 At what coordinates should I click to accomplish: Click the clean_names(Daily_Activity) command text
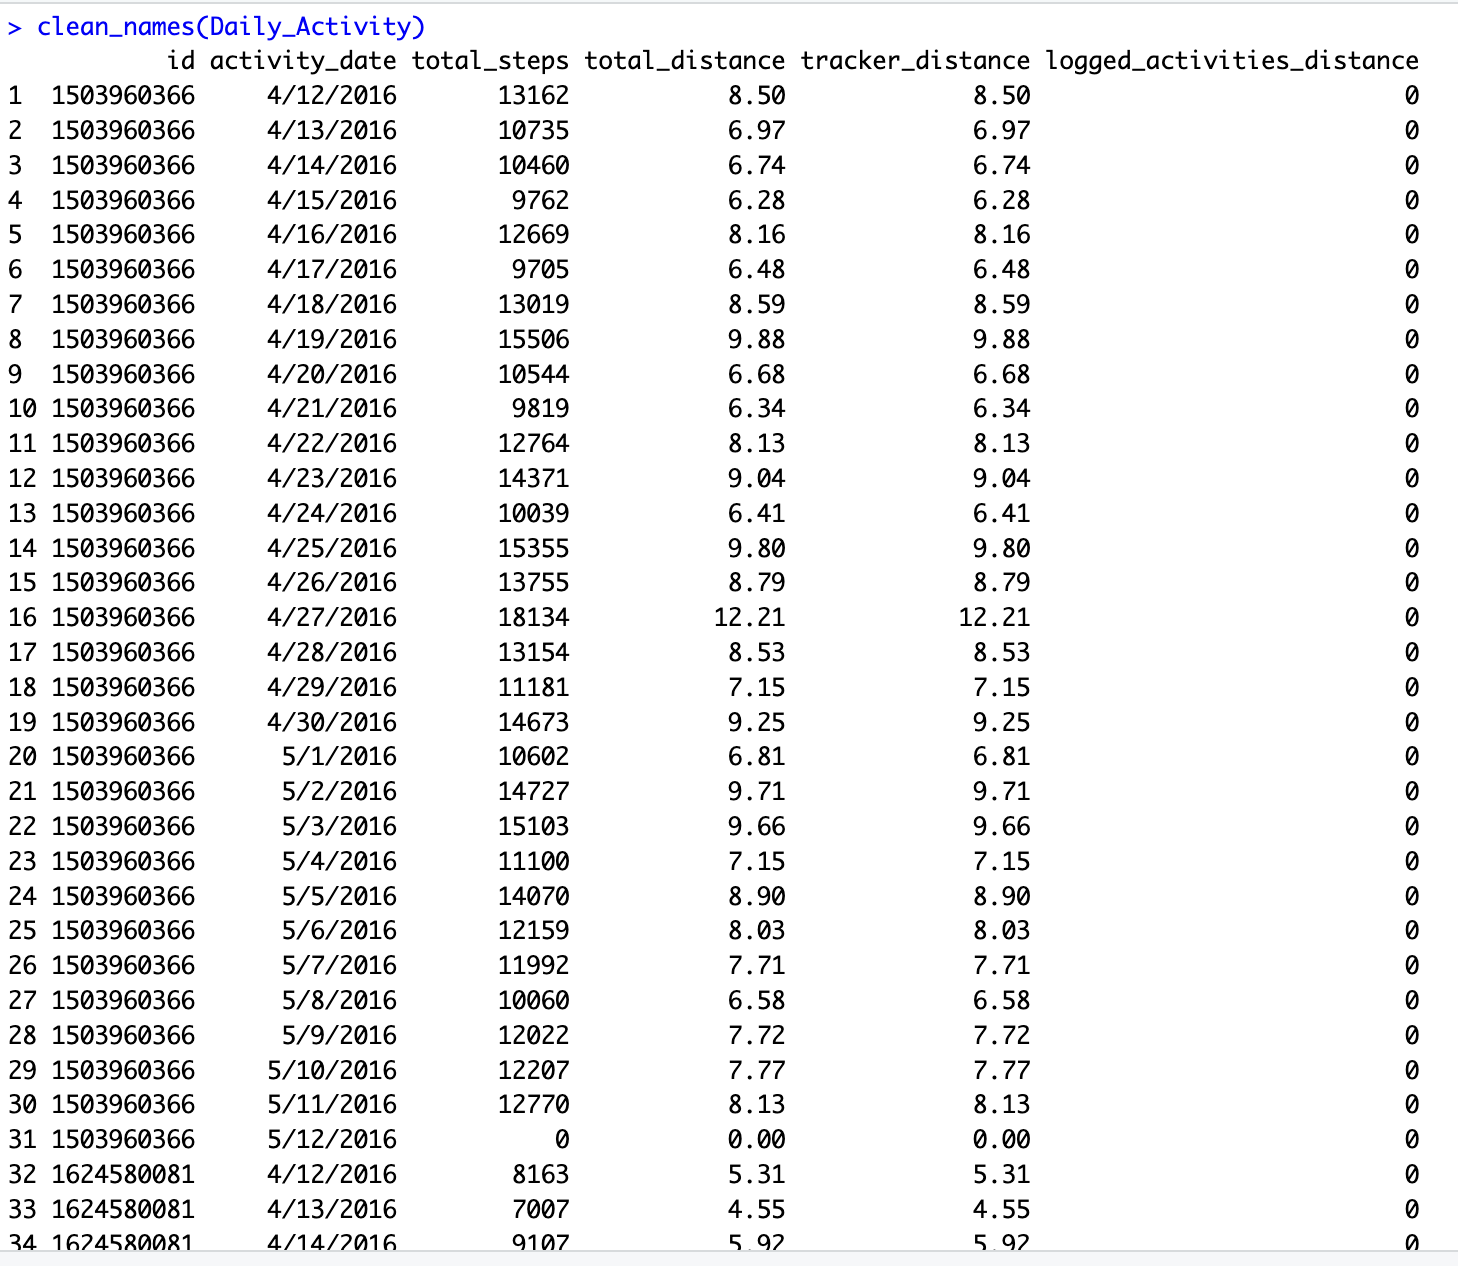[231, 27]
